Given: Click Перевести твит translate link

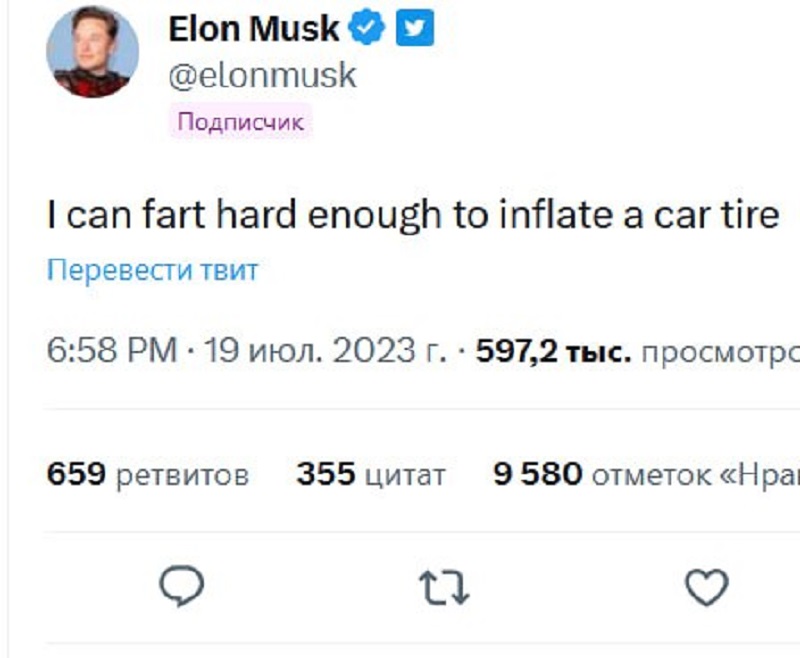Looking at the screenshot, I should click(x=152, y=270).
